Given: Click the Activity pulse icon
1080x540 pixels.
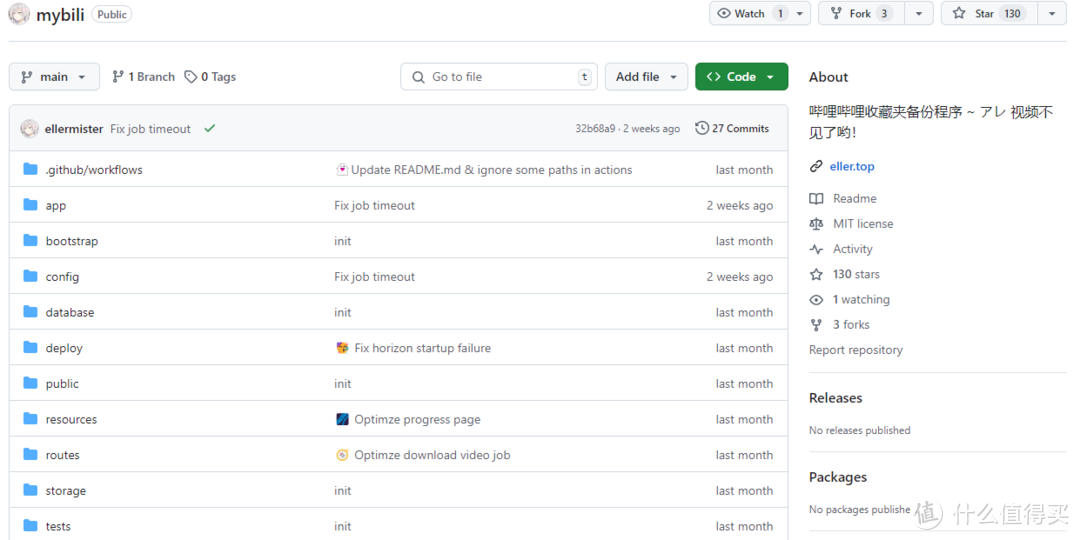Looking at the screenshot, I should pyautogui.click(x=816, y=249).
